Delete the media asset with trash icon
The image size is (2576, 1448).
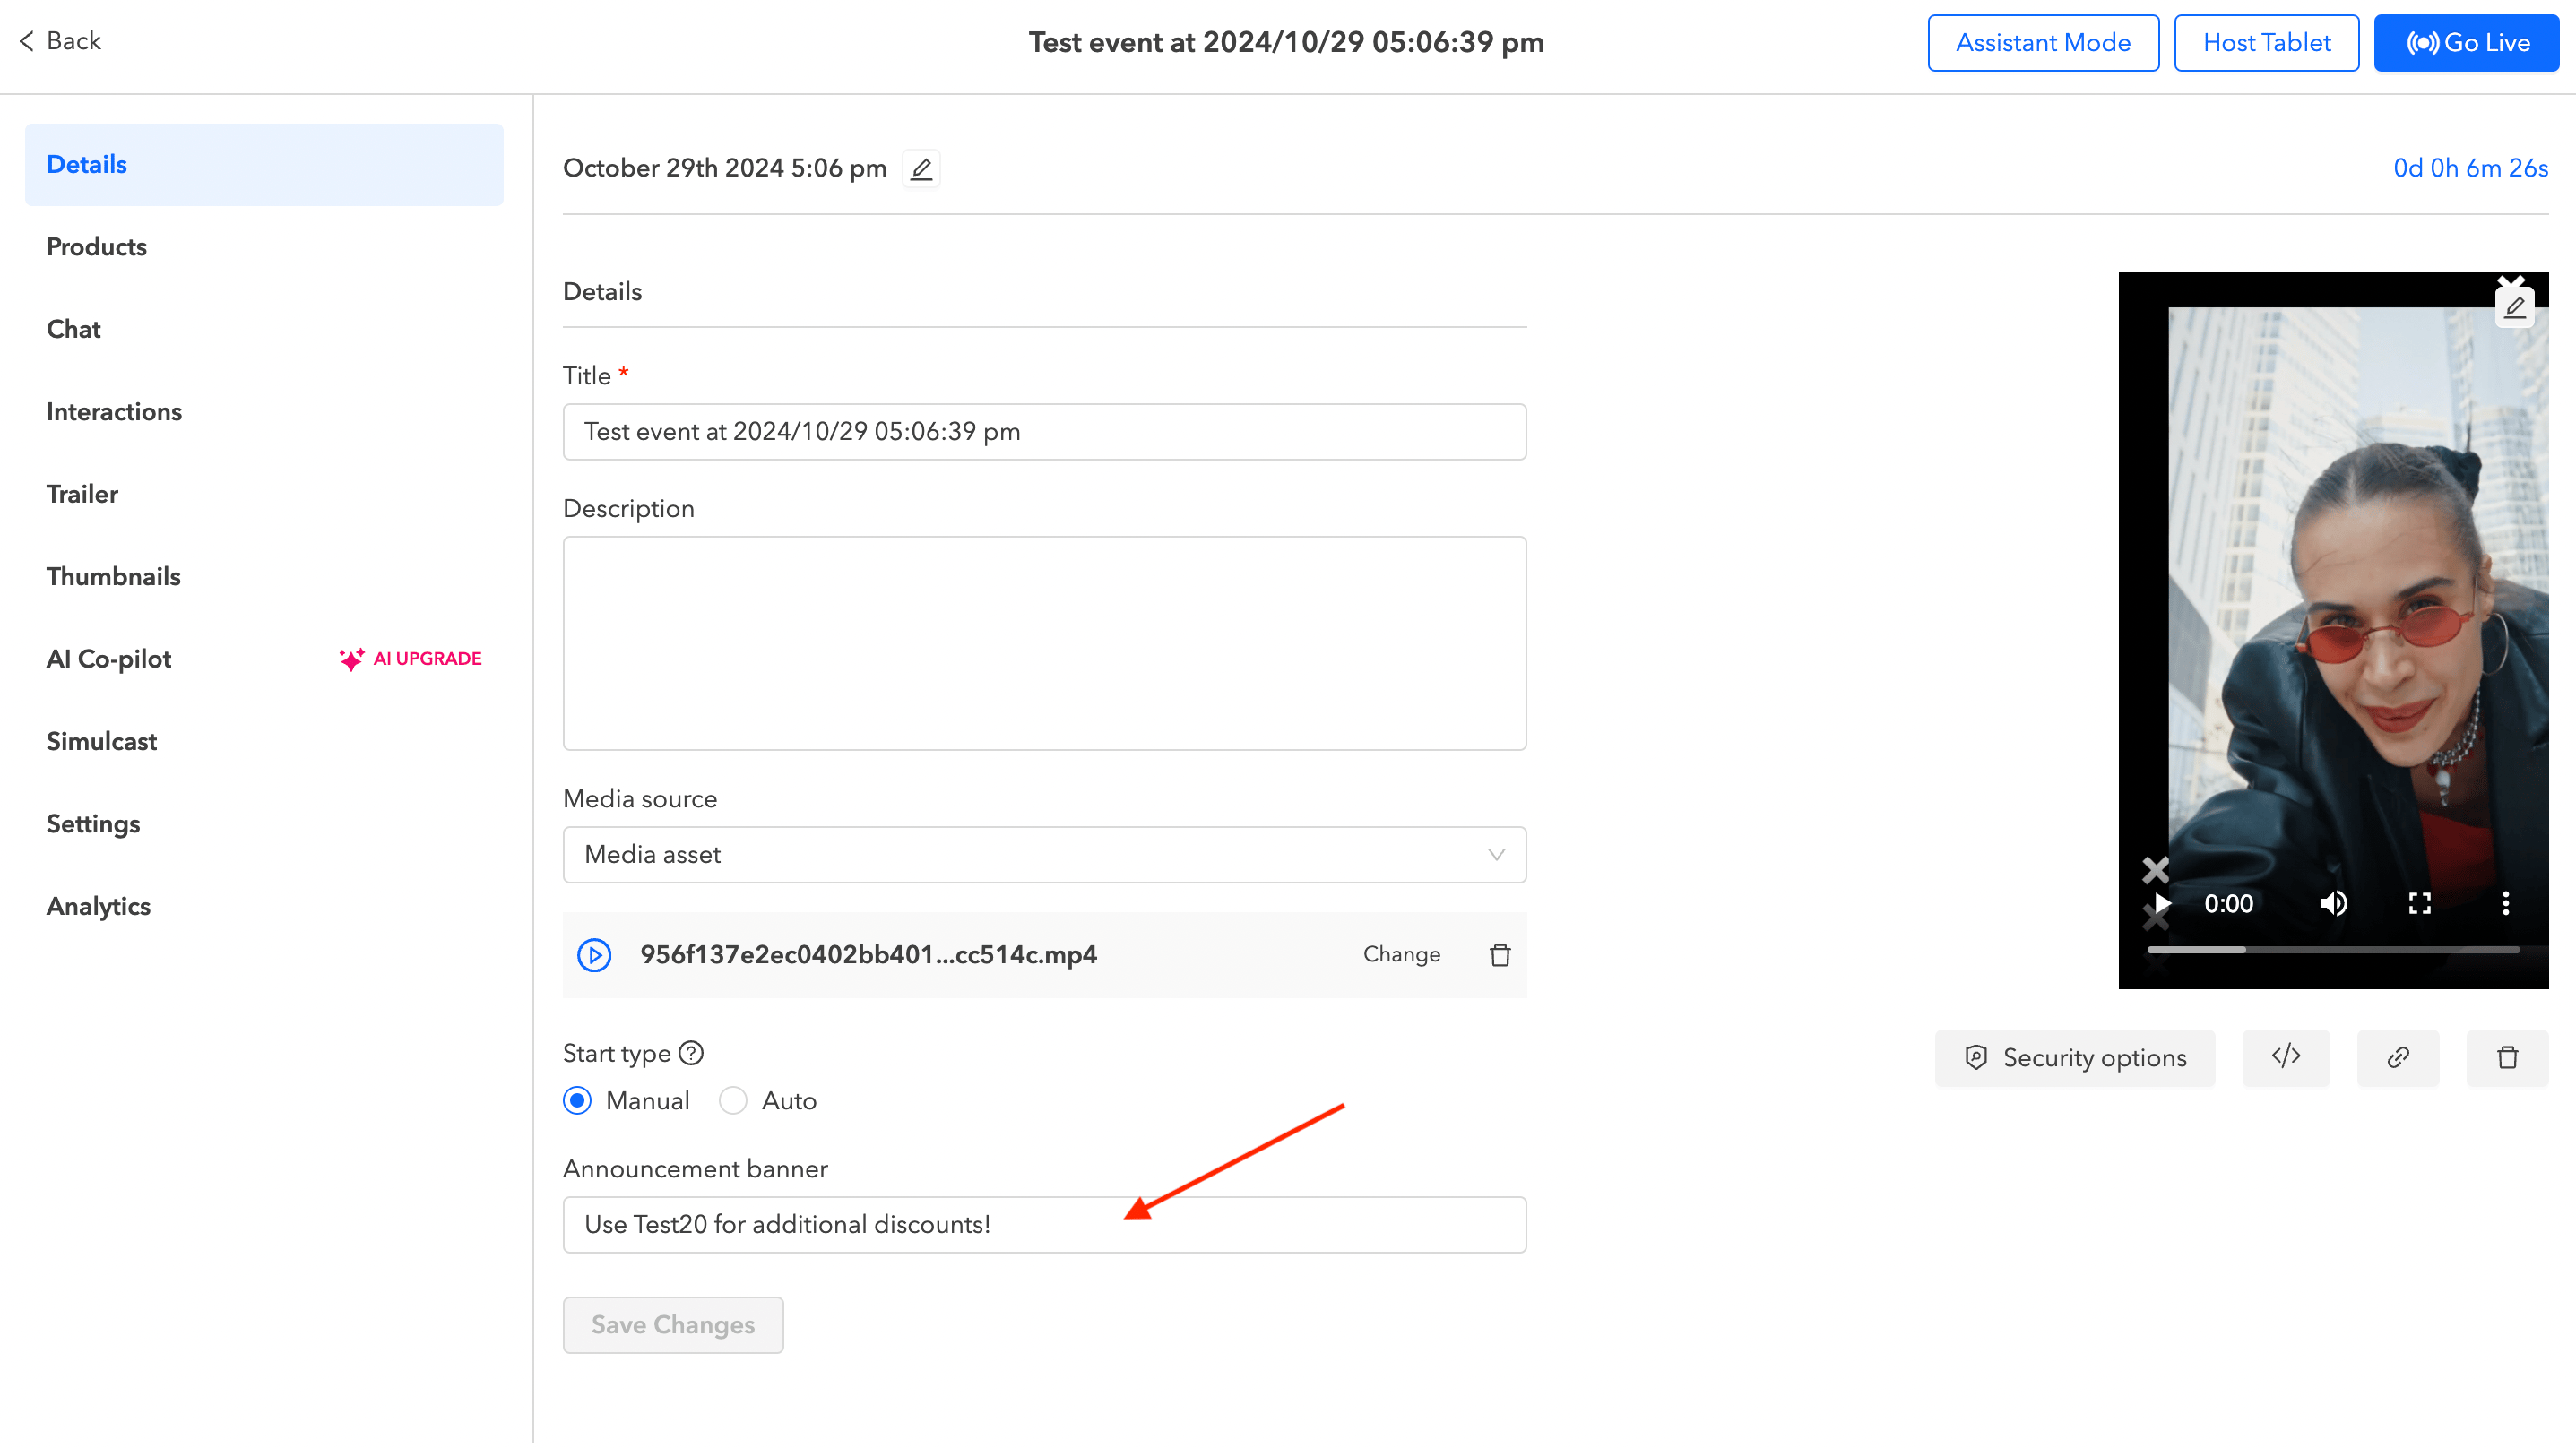pos(1500,955)
